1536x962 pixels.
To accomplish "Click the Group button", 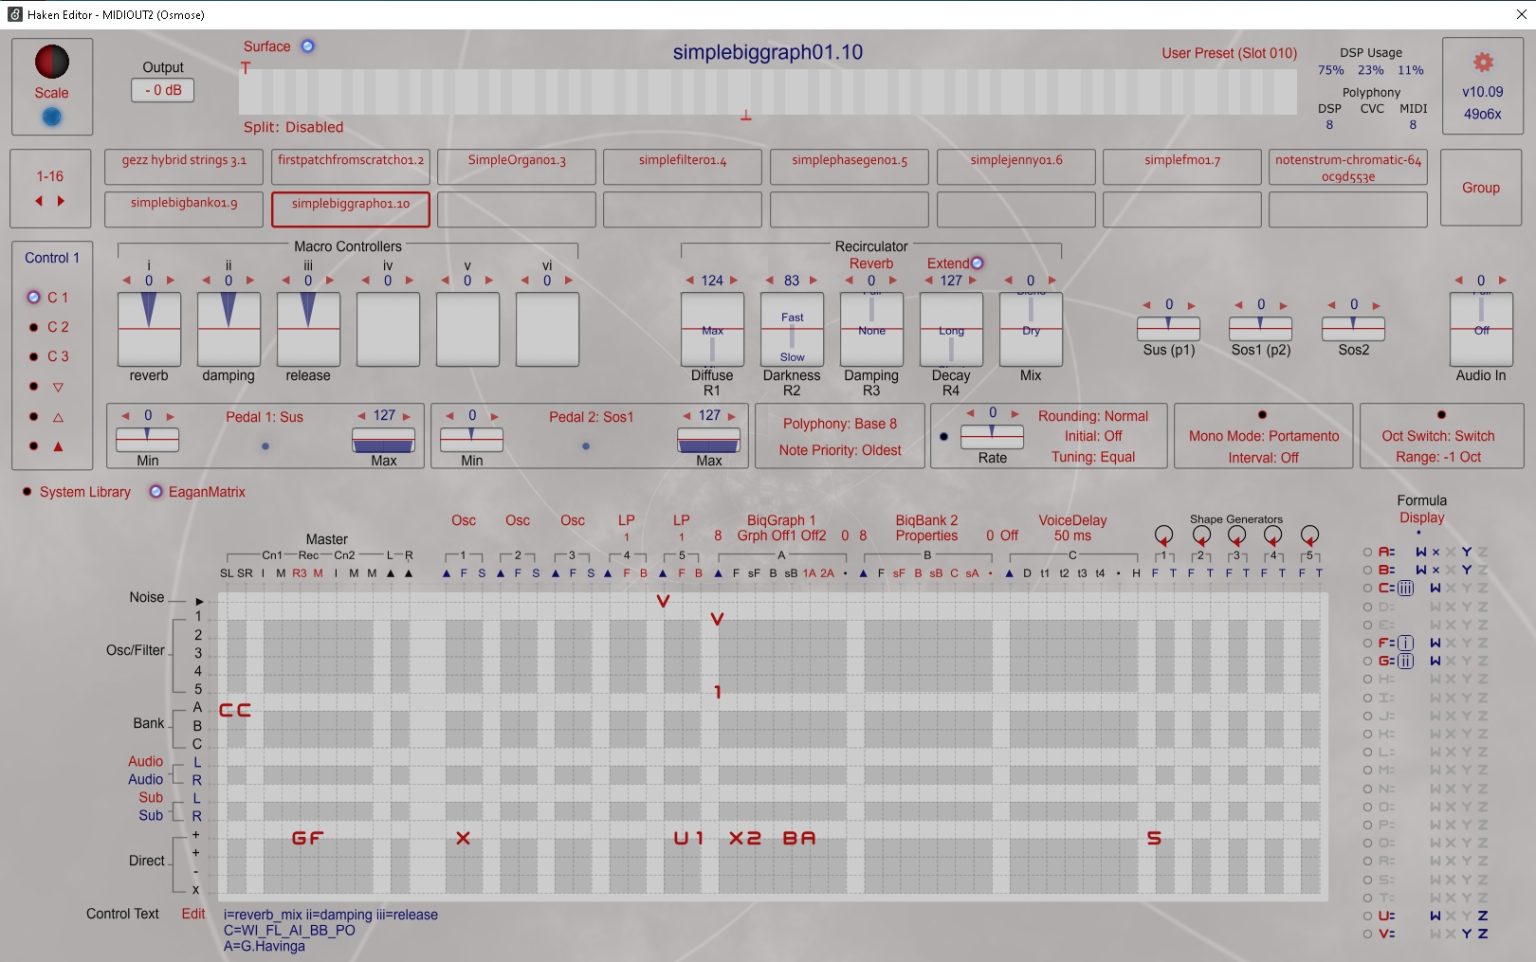I will pos(1481,188).
